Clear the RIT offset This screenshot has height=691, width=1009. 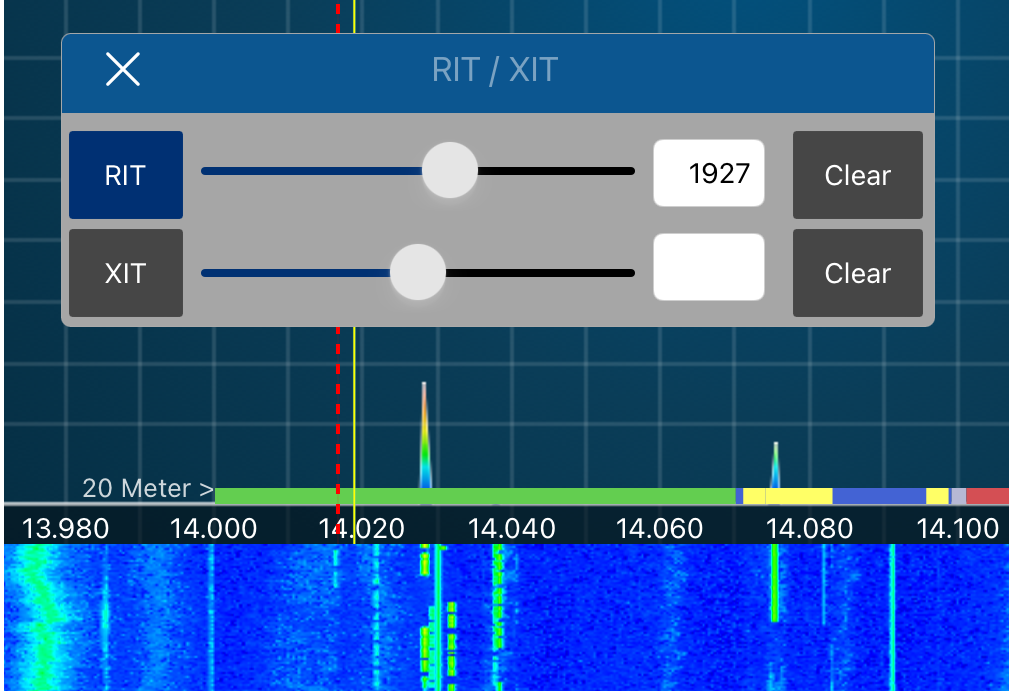click(858, 175)
